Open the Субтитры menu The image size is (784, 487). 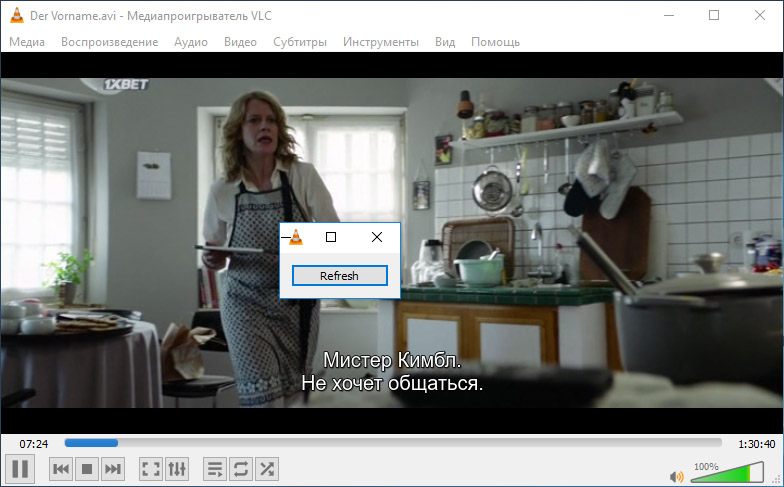click(300, 42)
